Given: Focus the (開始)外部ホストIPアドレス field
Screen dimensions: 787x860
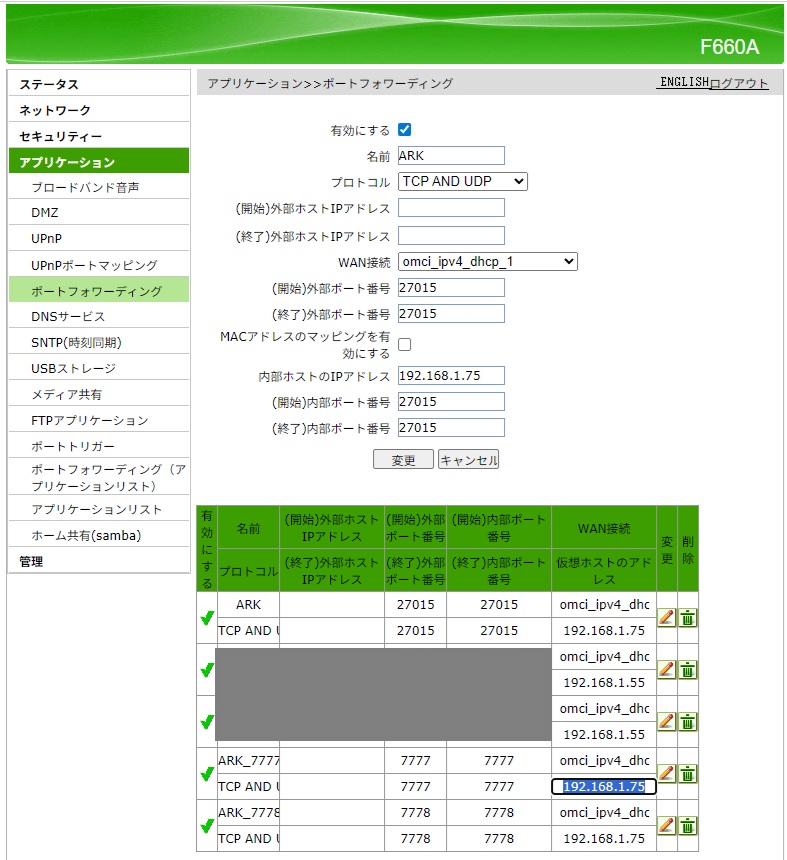Looking at the screenshot, I should 451,208.
